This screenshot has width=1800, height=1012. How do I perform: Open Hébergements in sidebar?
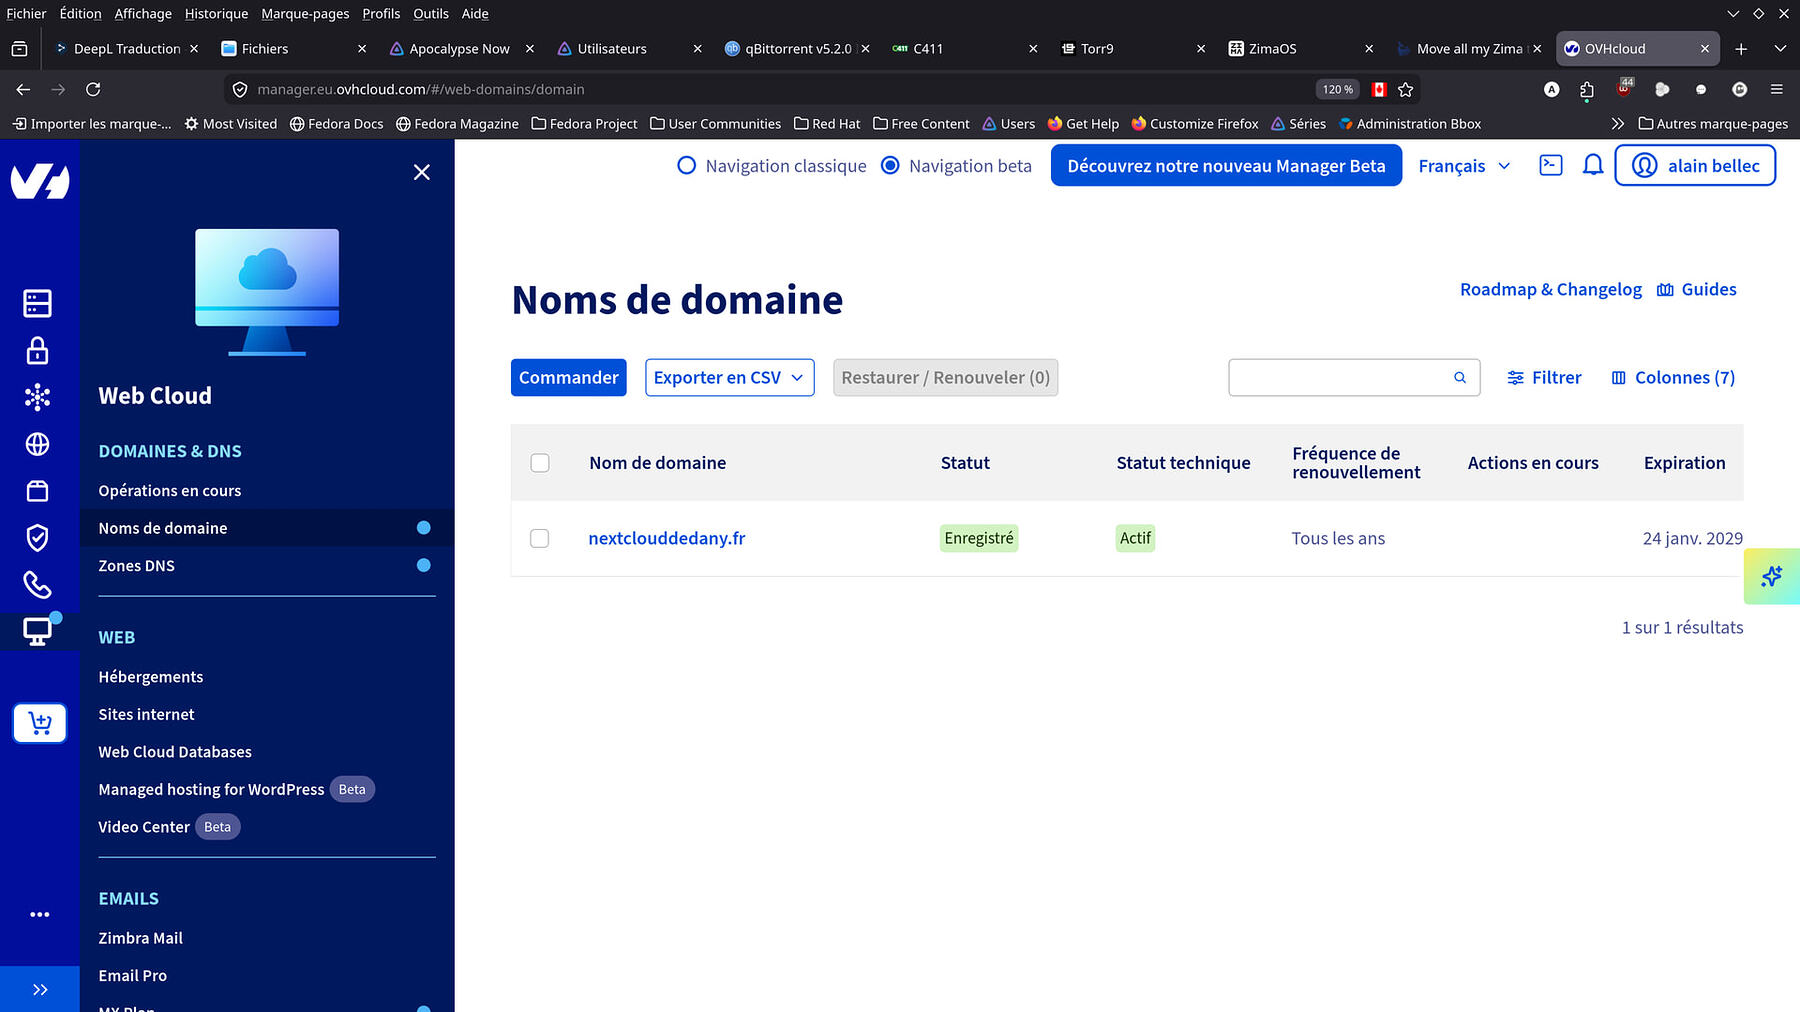pos(151,676)
